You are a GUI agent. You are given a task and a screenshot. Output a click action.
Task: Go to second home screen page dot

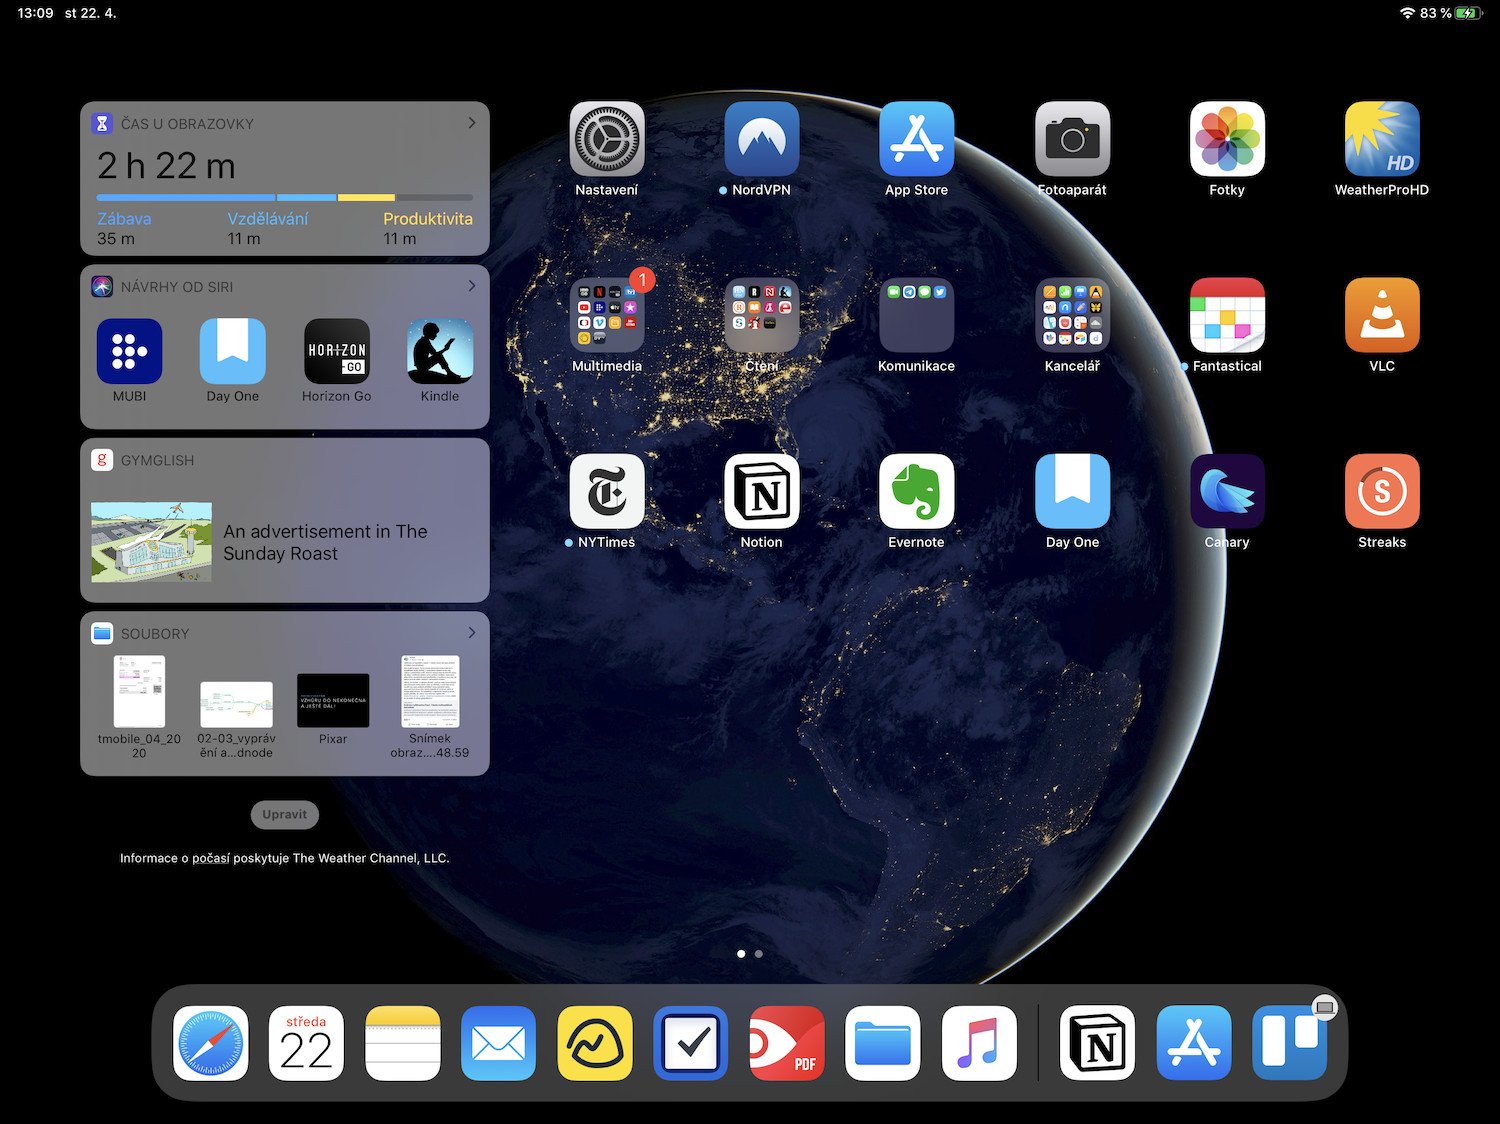pos(759,954)
